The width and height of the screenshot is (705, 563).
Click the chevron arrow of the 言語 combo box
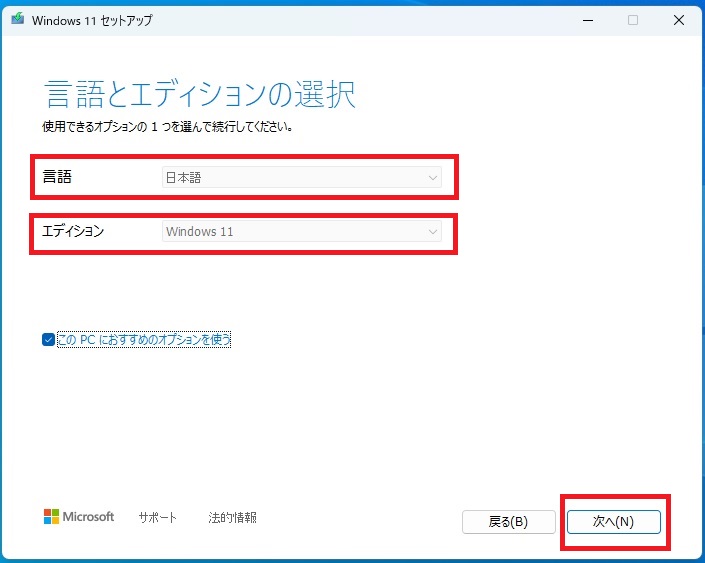click(x=432, y=178)
